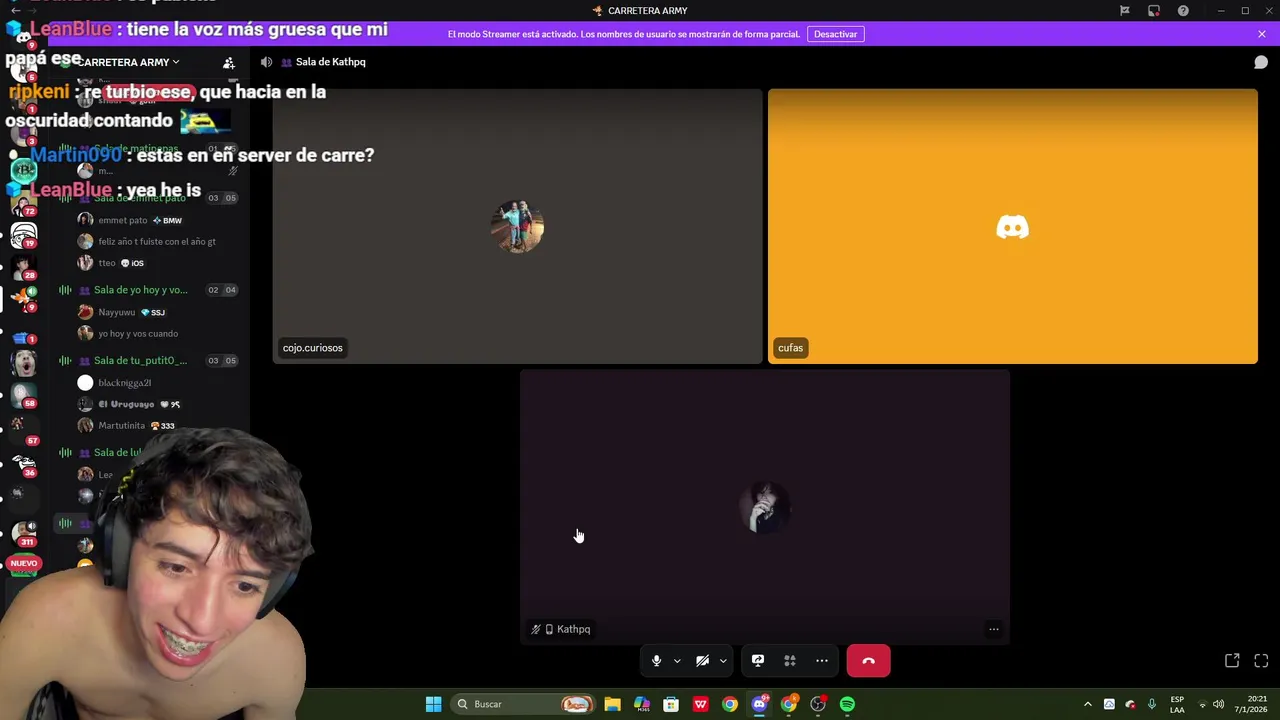This screenshot has height=720, width=1280.
Task: Open the microphone input options arrow
Action: coord(677,661)
